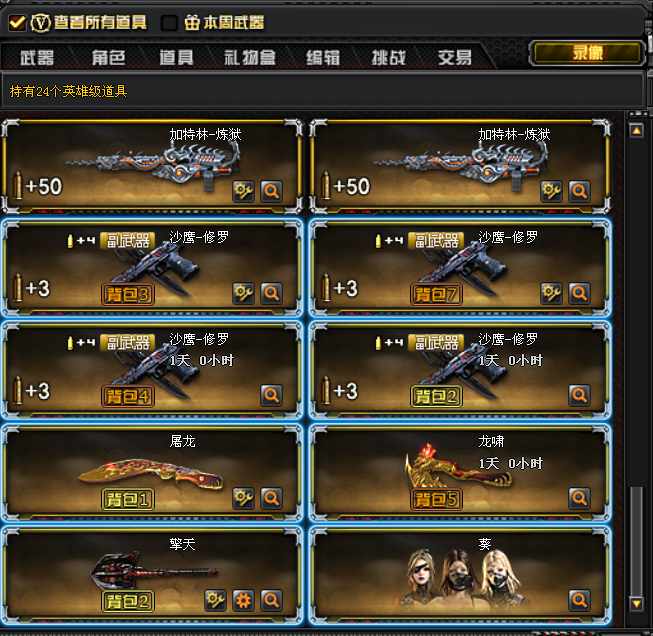Image resolution: width=653 pixels, height=636 pixels.
Task: Select 擎天 weapon thumbnail
Action: (153, 571)
